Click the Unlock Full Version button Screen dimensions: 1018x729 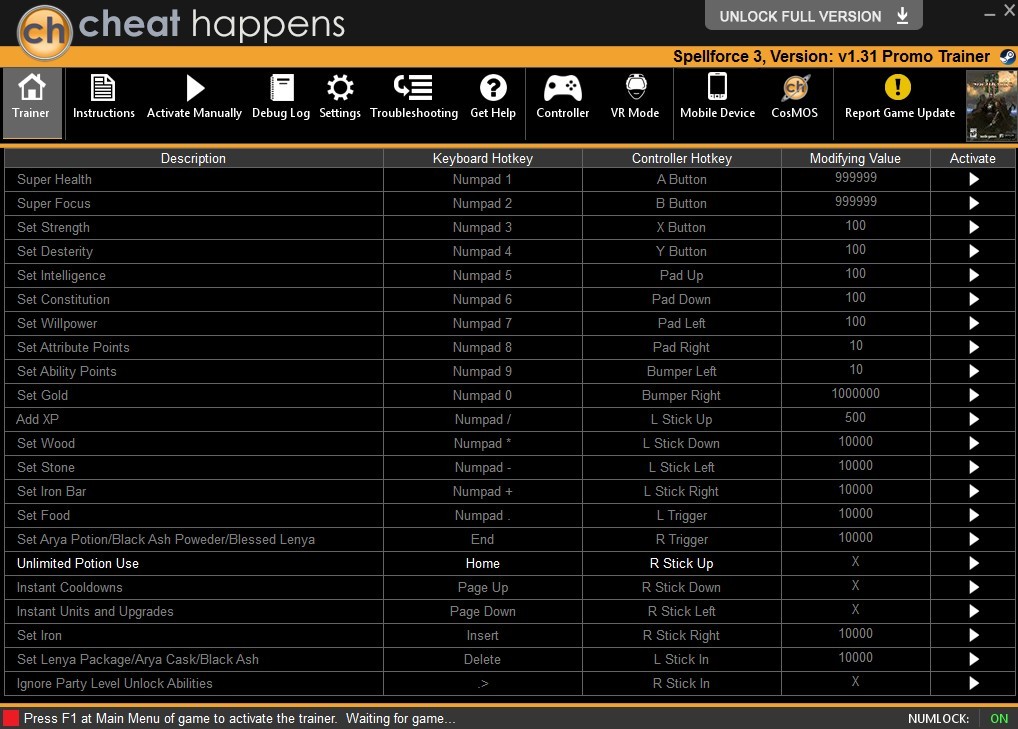click(813, 16)
